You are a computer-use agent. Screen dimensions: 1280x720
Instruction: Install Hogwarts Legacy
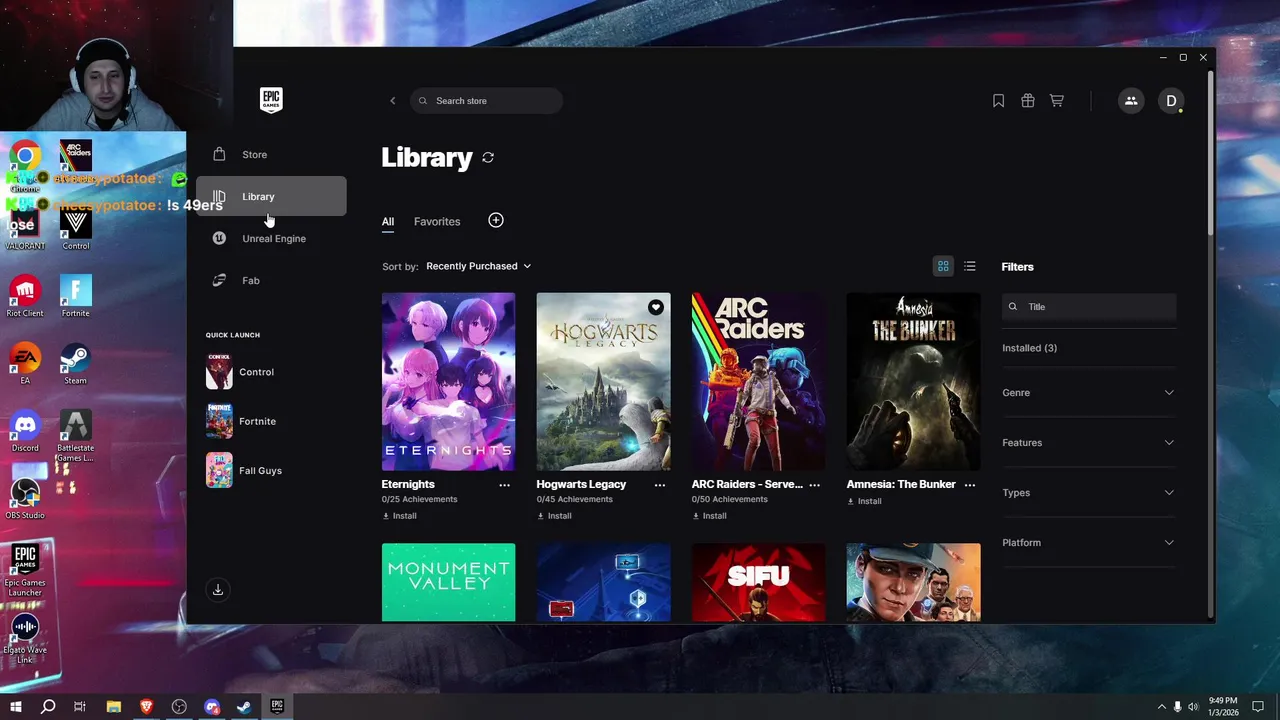555,516
